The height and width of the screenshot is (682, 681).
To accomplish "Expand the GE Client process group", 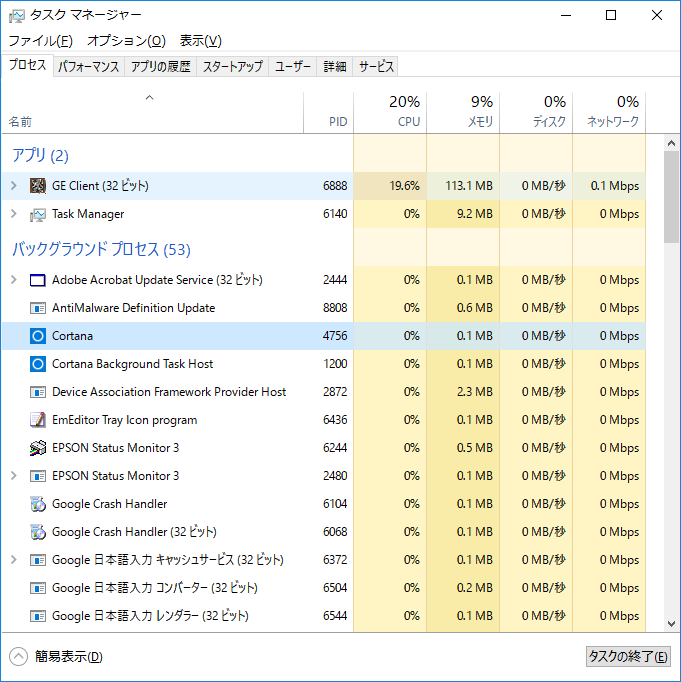I will coord(14,186).
